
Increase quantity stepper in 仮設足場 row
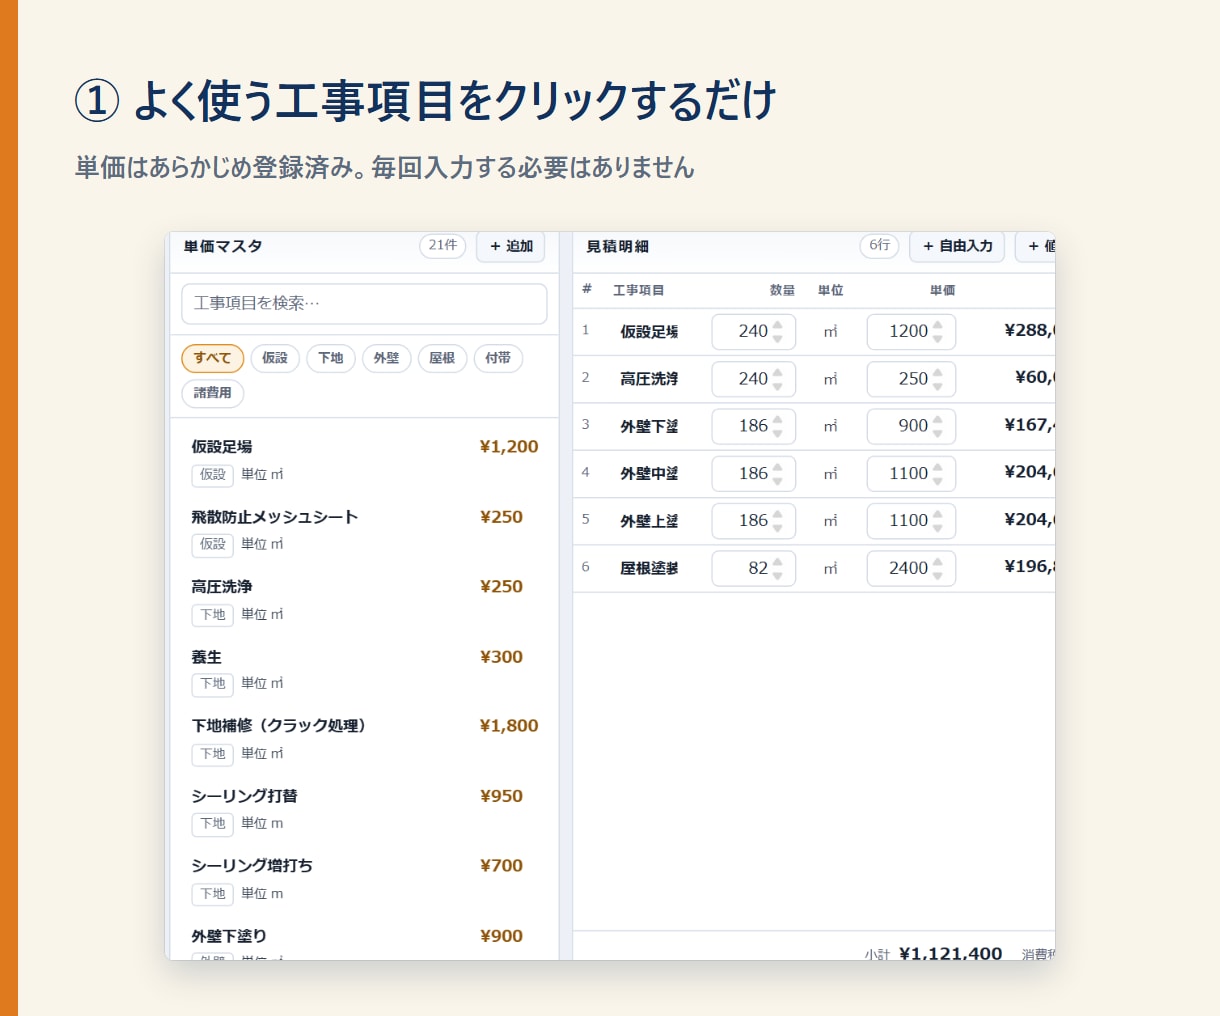pyautogui.click(x=778, y=325)
